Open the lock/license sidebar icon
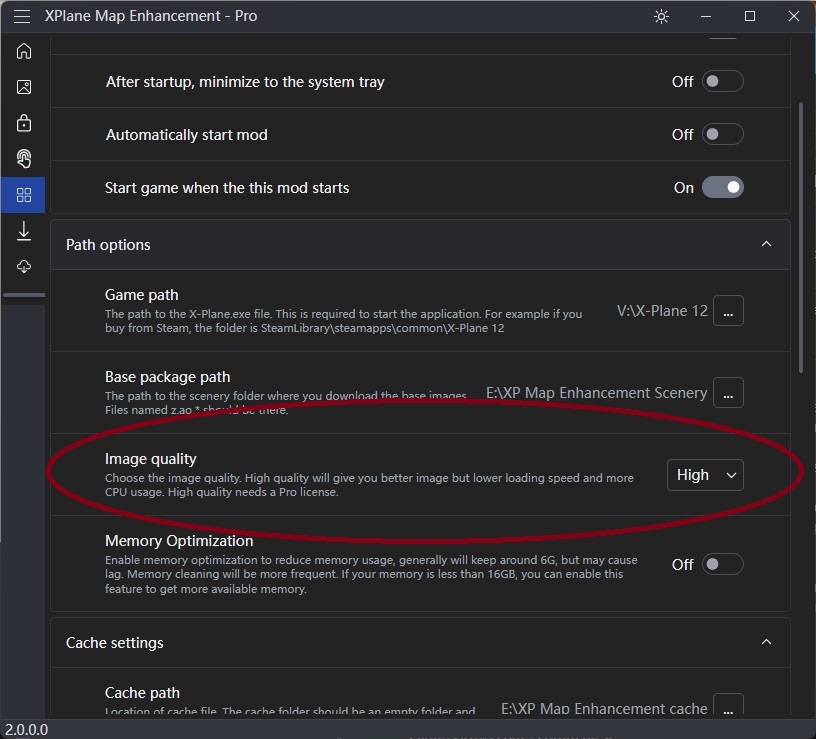Viewport: 816px width, 739px height. [x=24, y=123]
